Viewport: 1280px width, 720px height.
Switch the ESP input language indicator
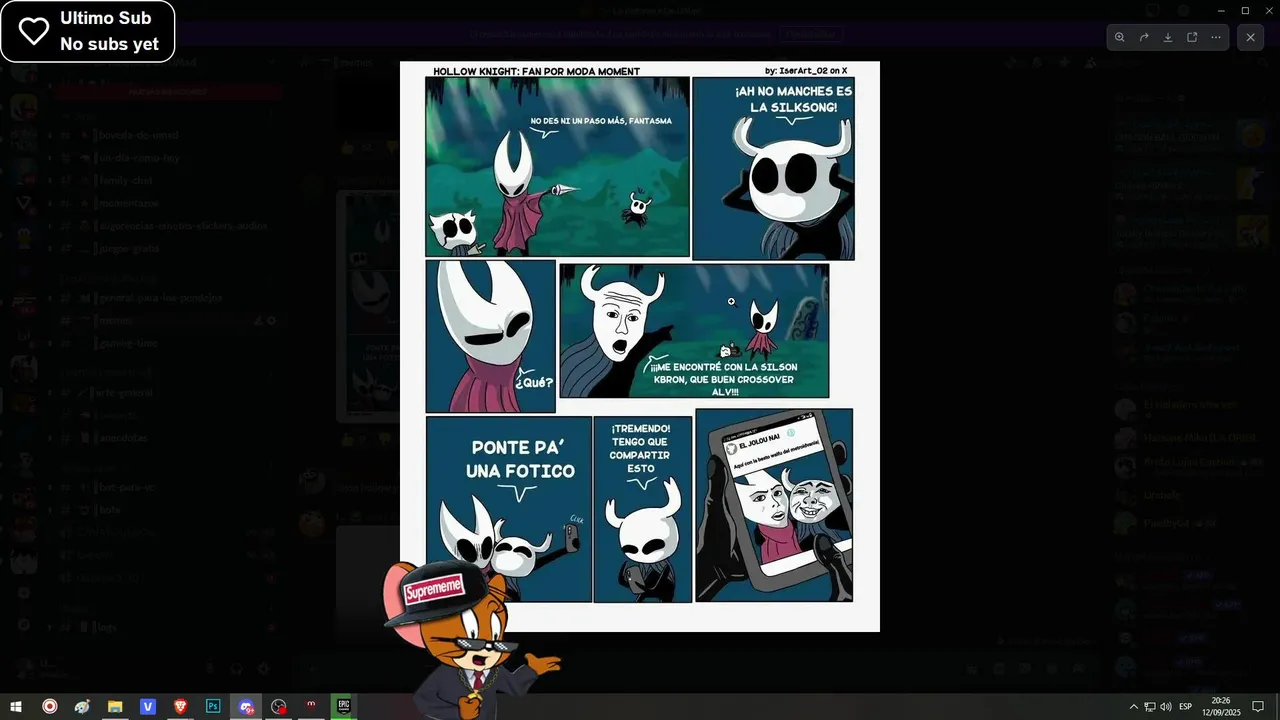pyautogui.click(x=1186, y=707)
